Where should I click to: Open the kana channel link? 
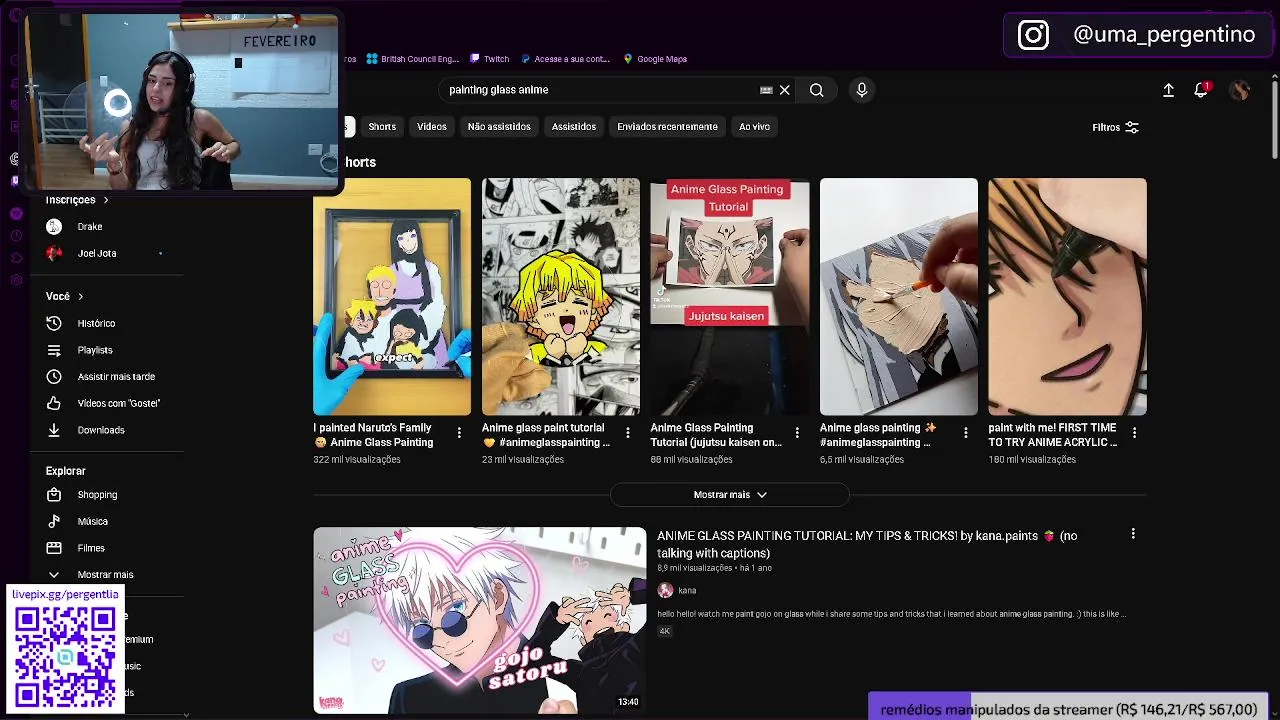[687, 590]
